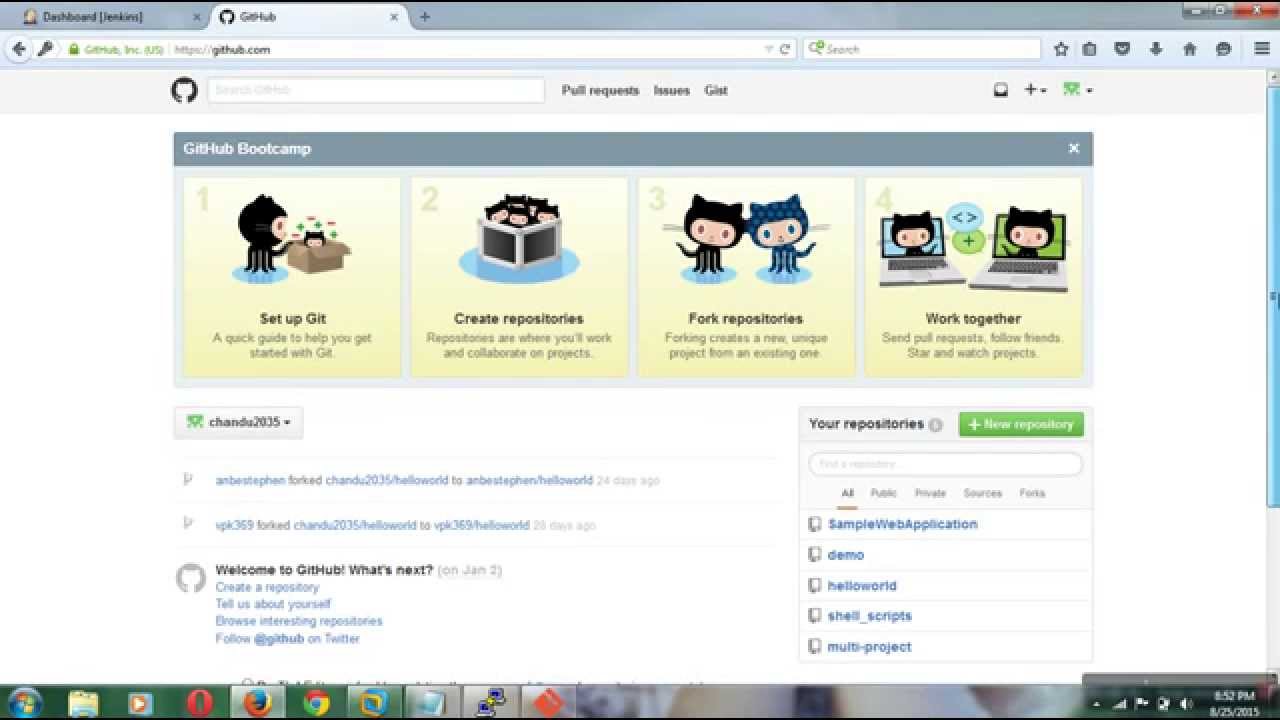Open the Windows Start menu
1280x720 pixels.
[23, 703]
